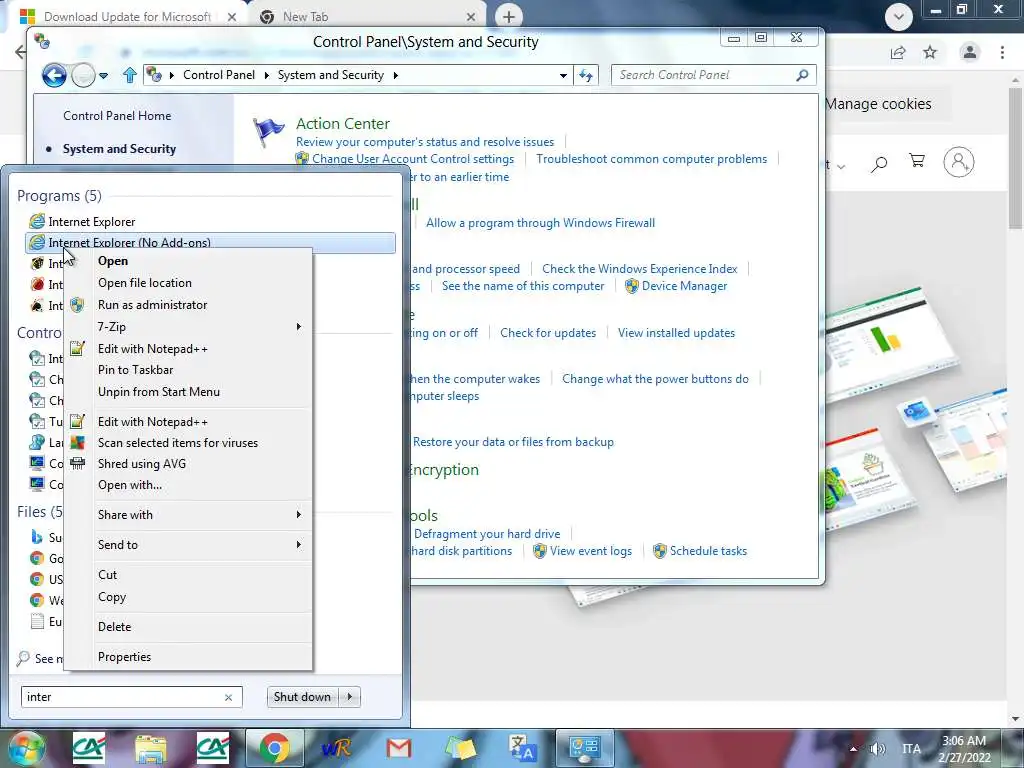
Task: Open the Gmail icon on the taskbar
Action: tap(398, 748)
